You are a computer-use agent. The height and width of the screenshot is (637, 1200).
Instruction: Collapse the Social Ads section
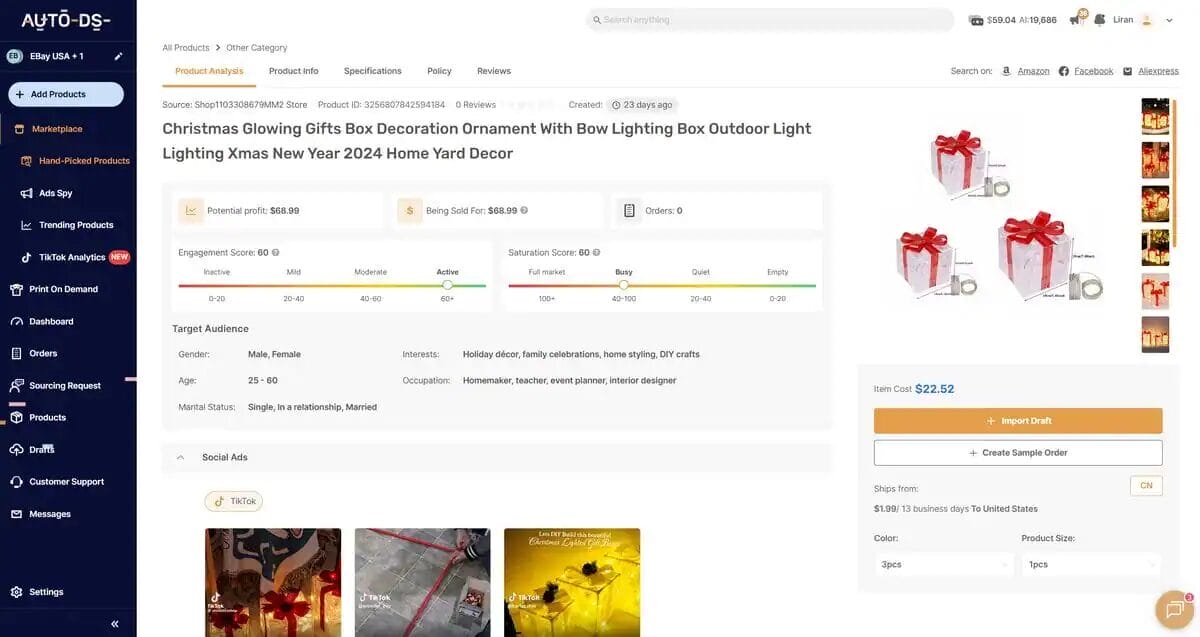(180, 456)
